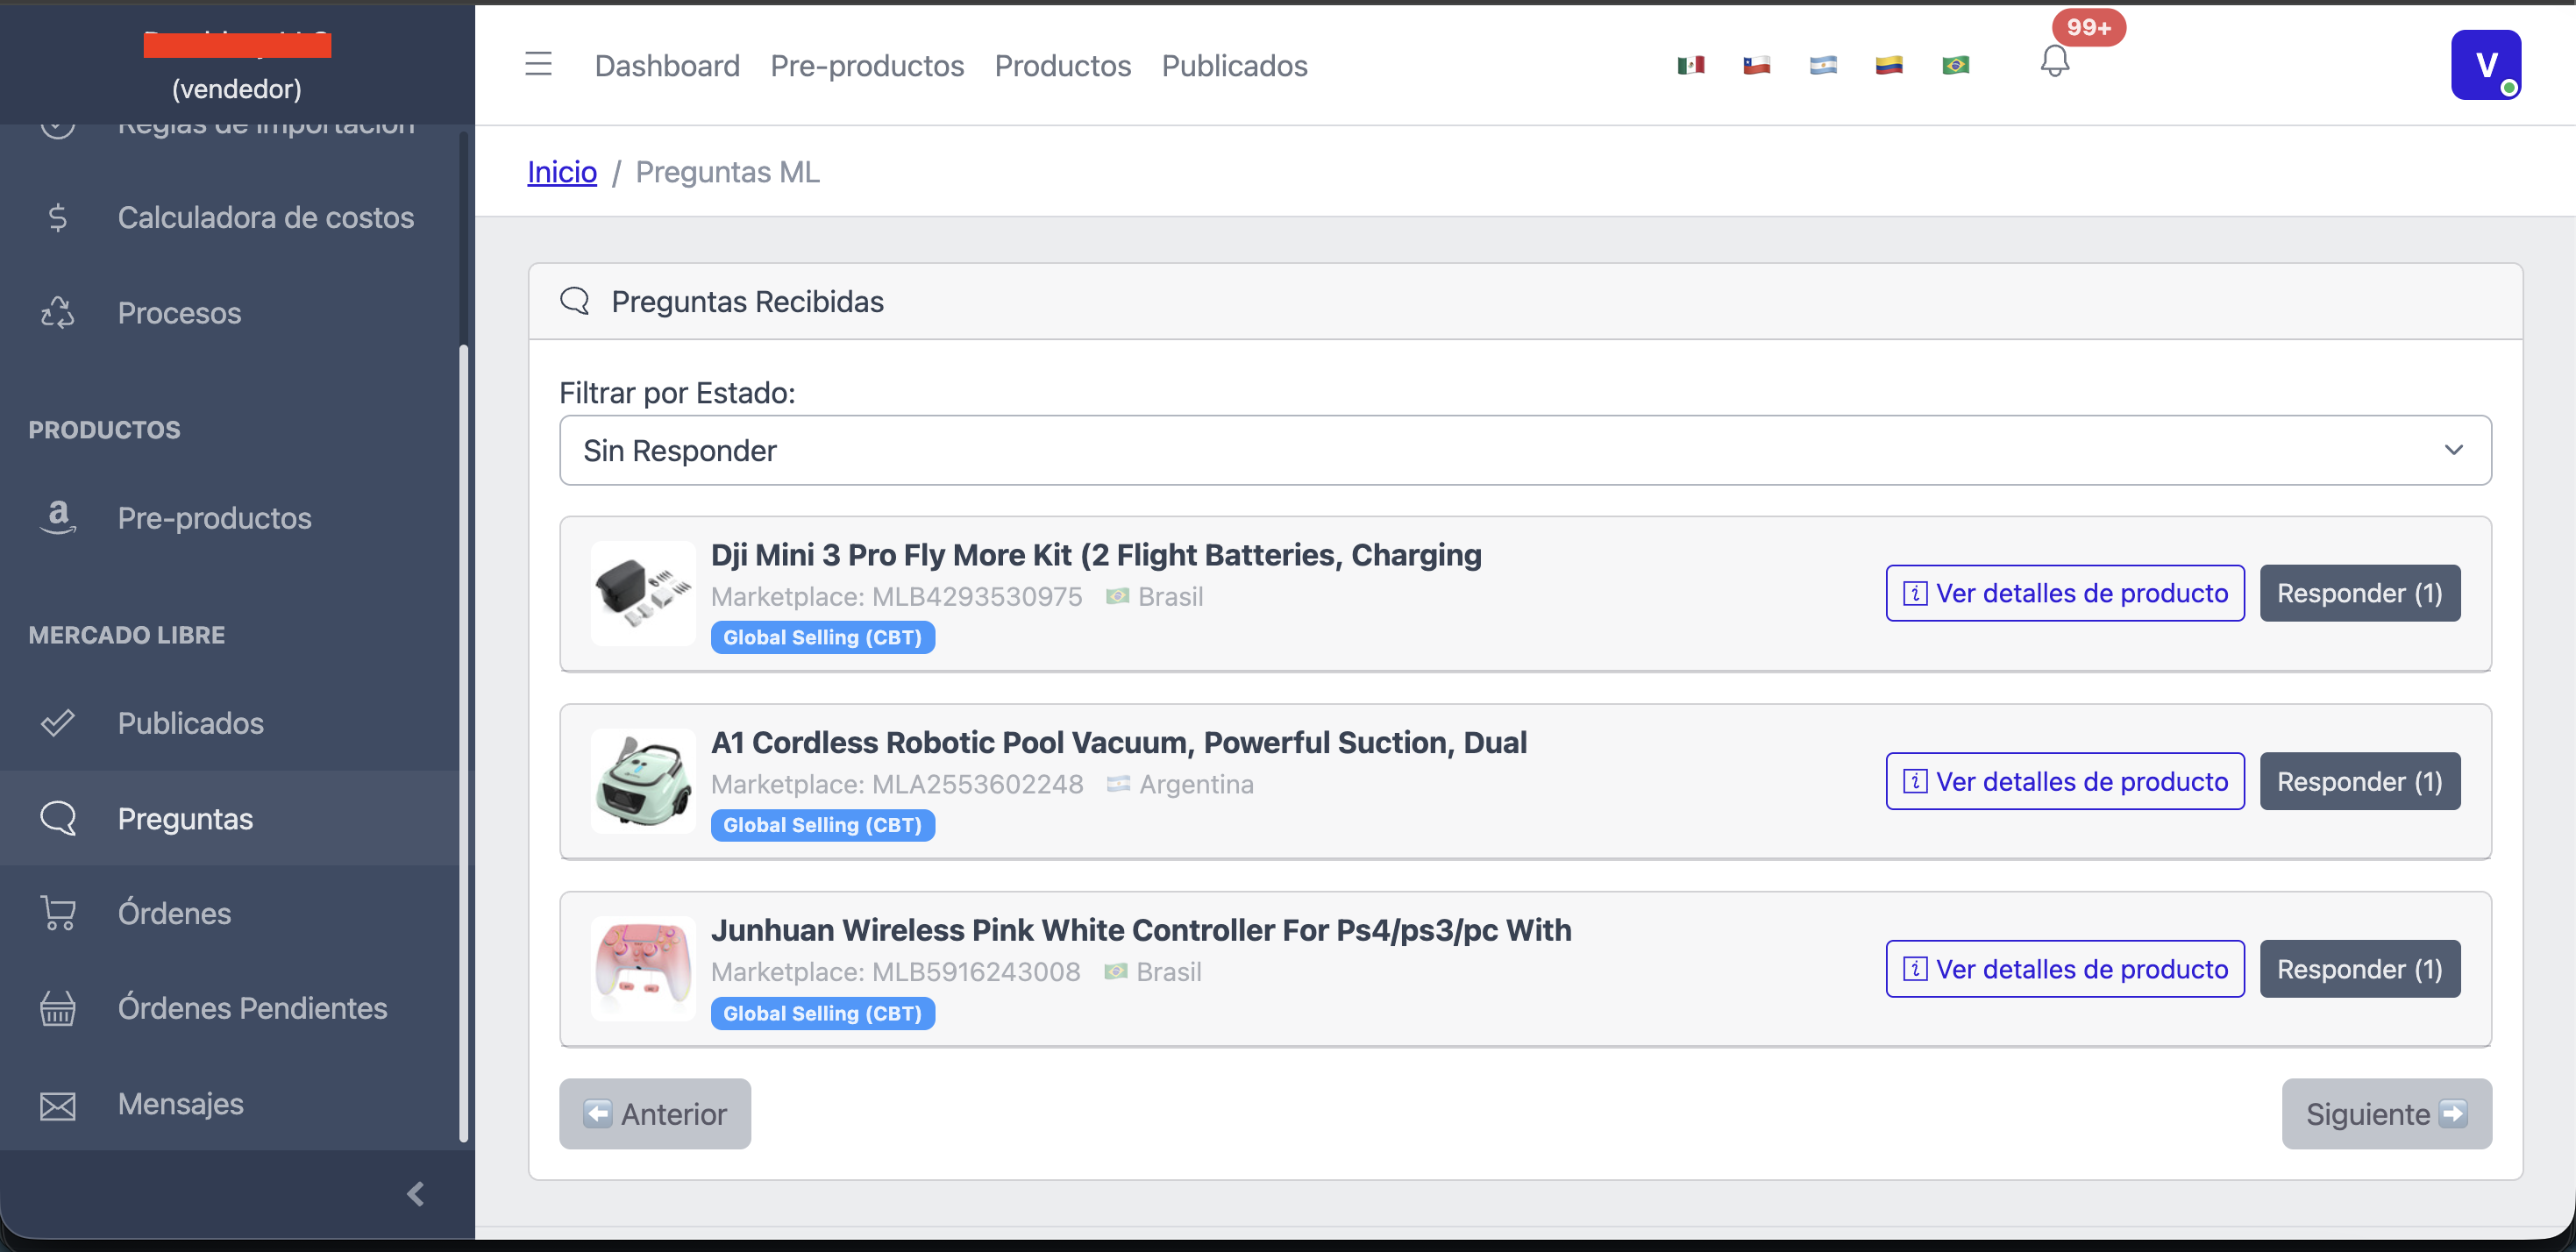Open the Publicados top menu item
Viewport: 2576px width, 1252px height.
pyautogui.click(x=1234, y=66)
